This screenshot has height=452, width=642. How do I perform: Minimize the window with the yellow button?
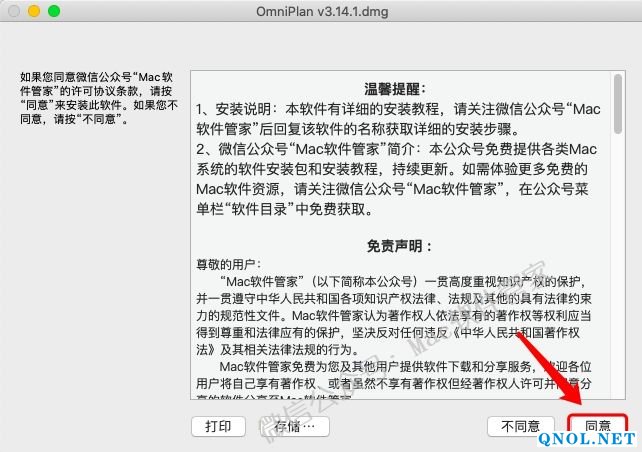(x=34, y=11)
